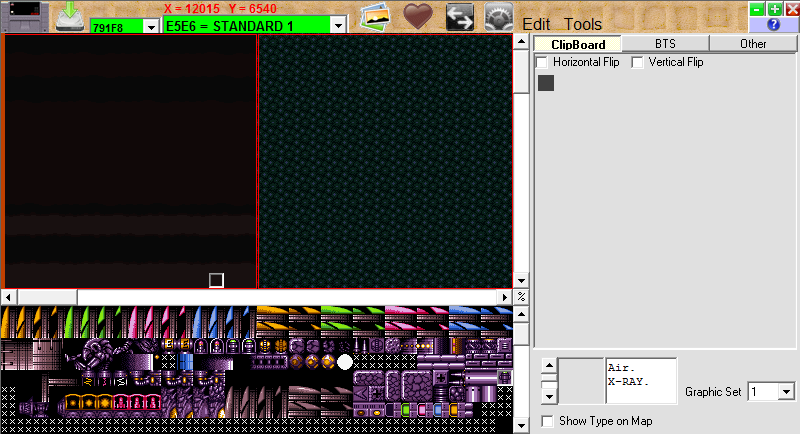This screenshot has height=434, width=800.
Task: Open the Tools menu
Action: (x=583, y=24)
